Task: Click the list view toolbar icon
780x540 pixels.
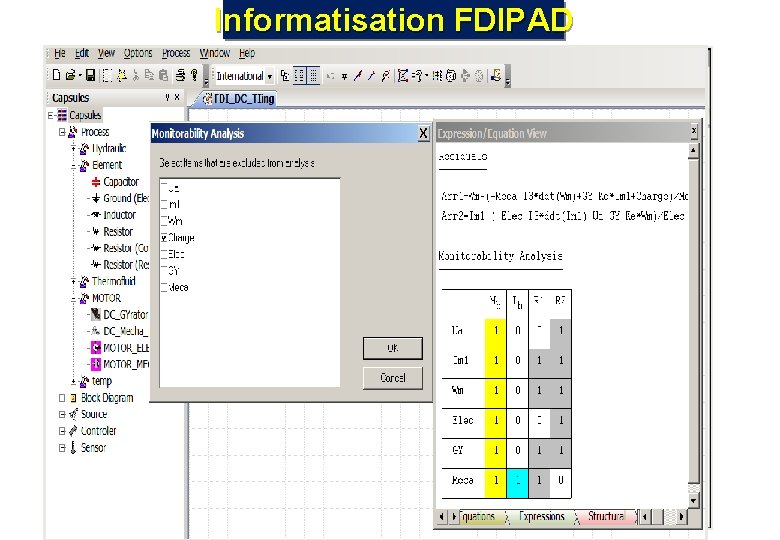Action: pyautogui.click(x=299, y=76)
